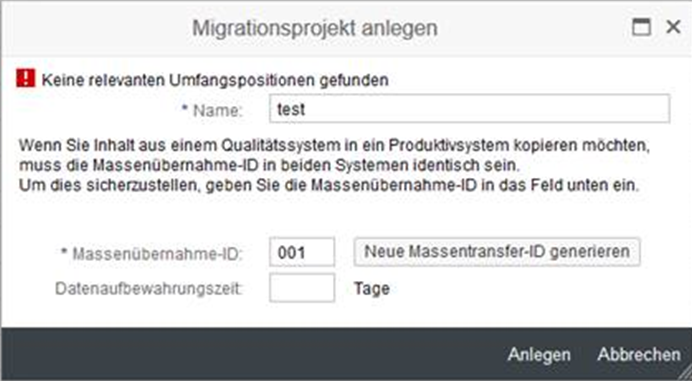Click the resize grip in the dialog corner
692x381 pixels.
click(x=686, y=375)
